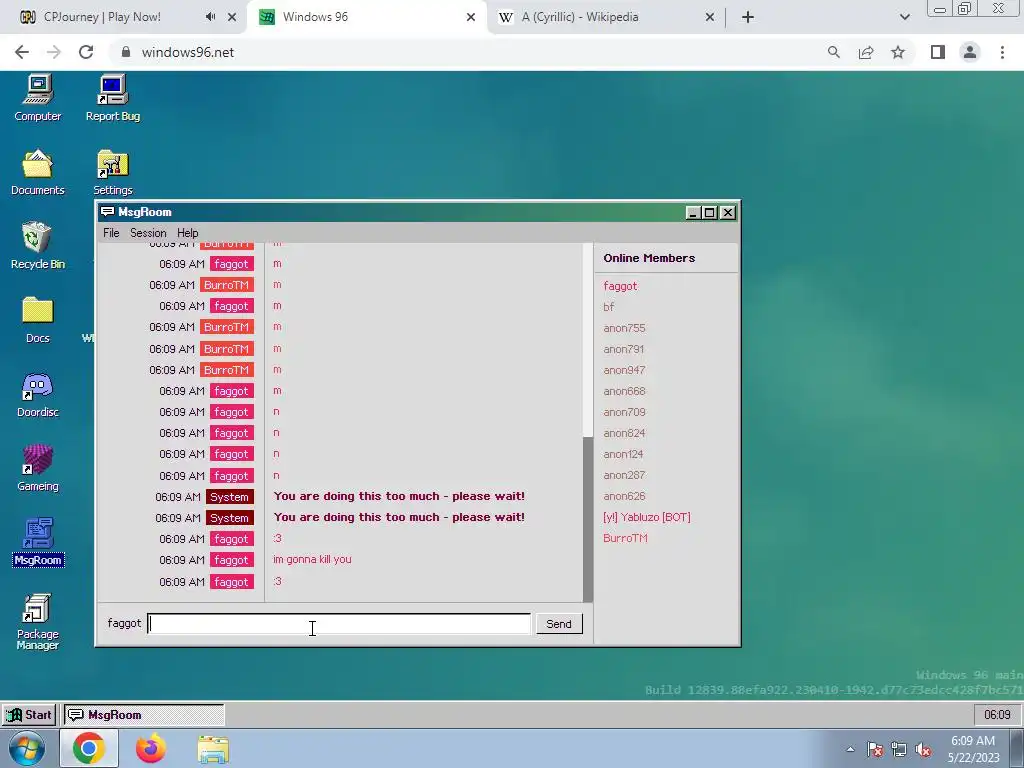Select anon709 in Online Members
This screenshot has height=768, width=1024.
(624, 412)
